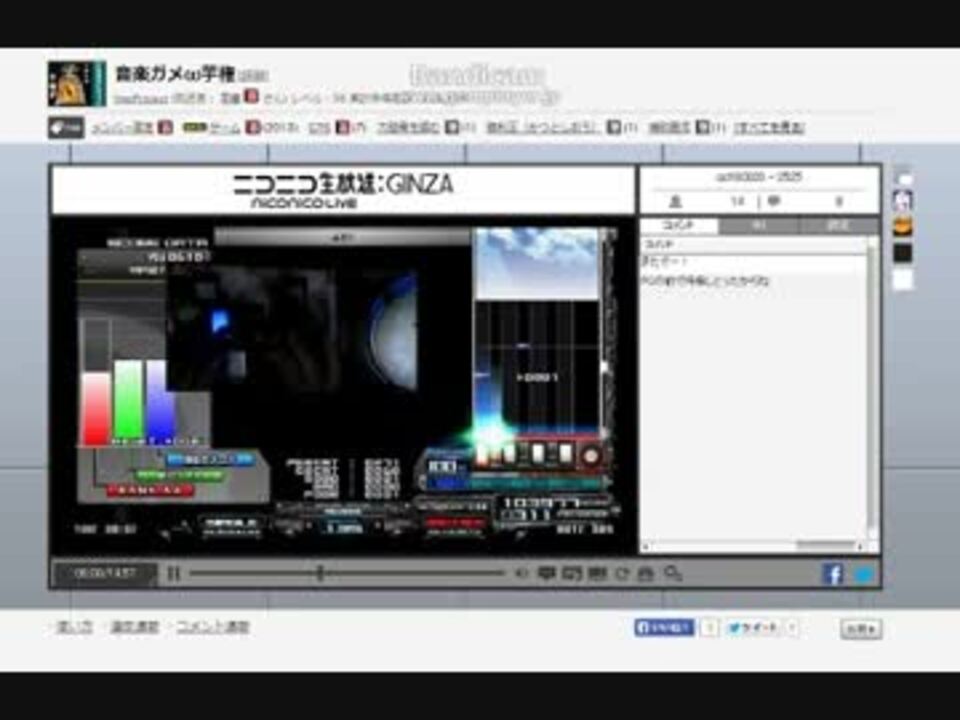Click the ニコニコ生放送:GINZA banner logo

pos(342,190)
